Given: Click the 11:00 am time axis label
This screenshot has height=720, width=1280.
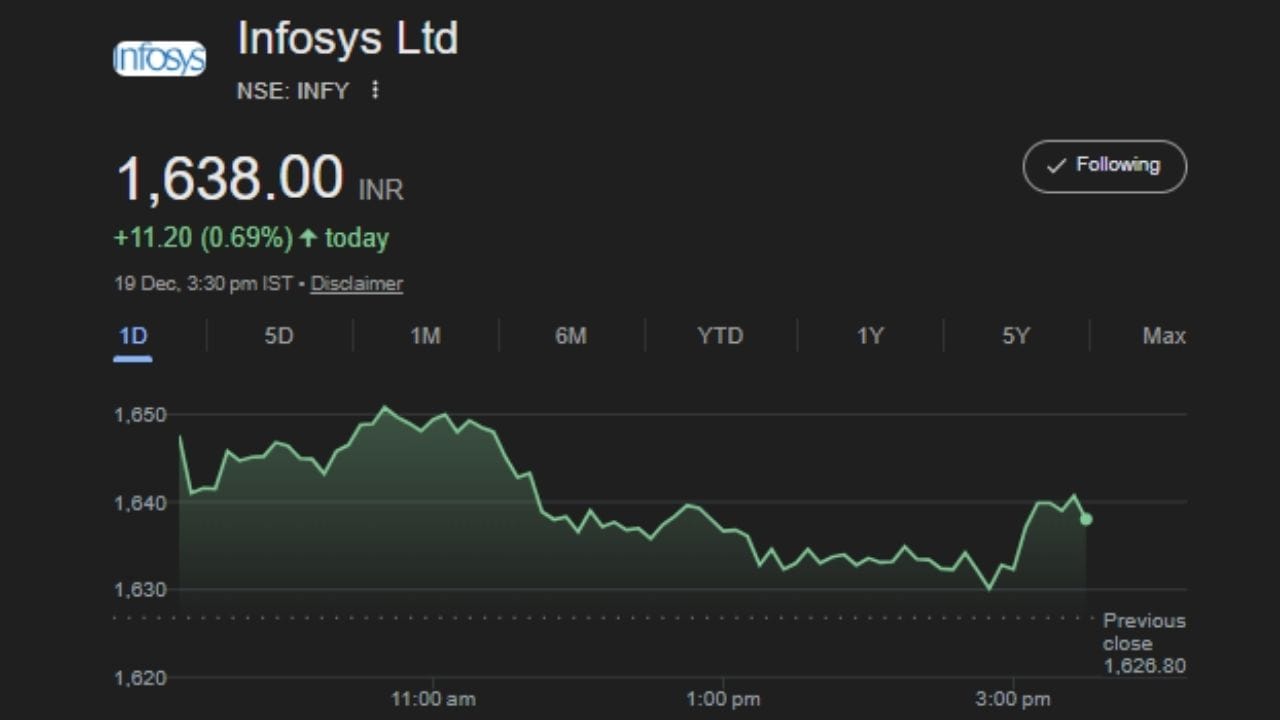Looking at the screenshot, I should coord(433,699).
